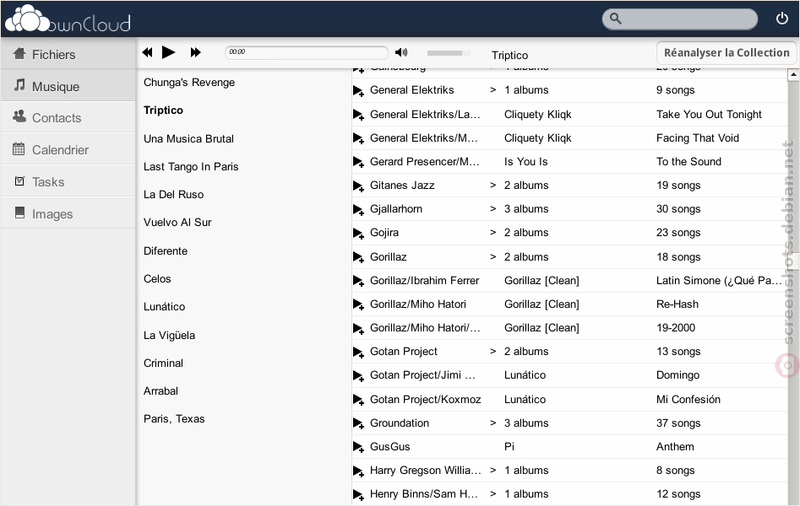Add Re-Hash row play icon
The image size is (800, 506).
[x=359, y=305]
